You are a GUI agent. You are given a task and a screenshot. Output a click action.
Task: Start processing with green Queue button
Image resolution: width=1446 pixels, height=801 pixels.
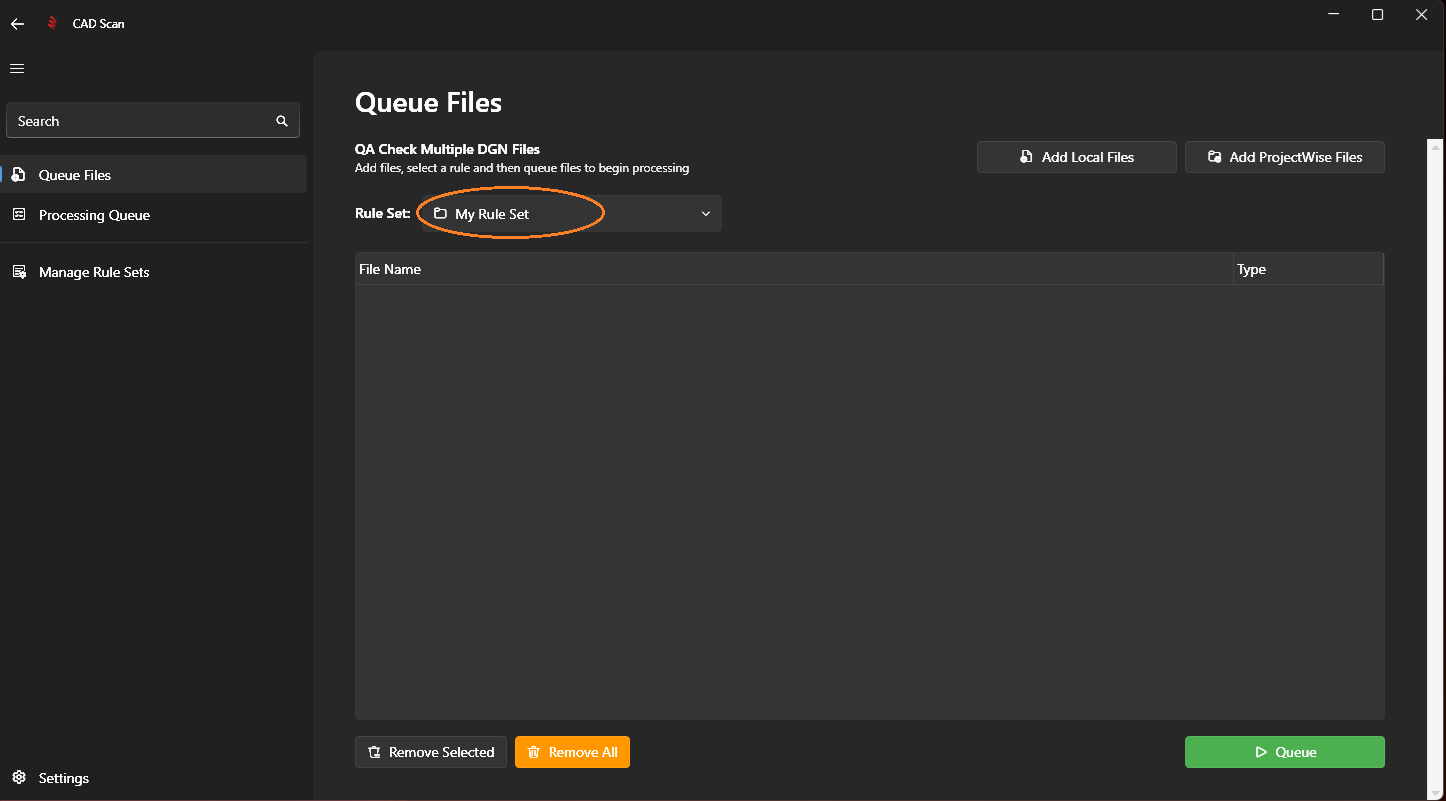point(1284,752)
